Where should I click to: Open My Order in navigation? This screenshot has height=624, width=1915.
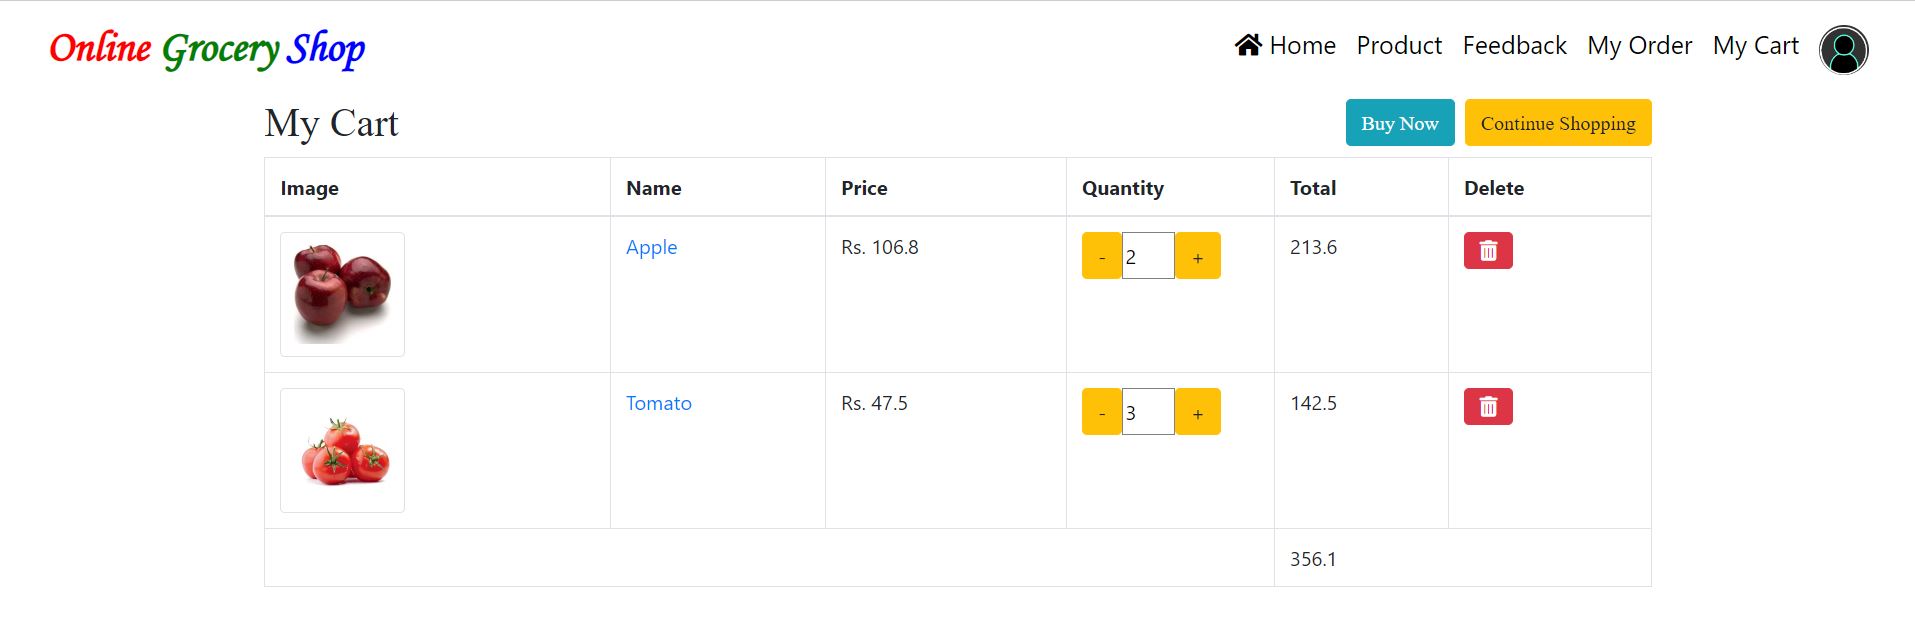[1639, 46]
